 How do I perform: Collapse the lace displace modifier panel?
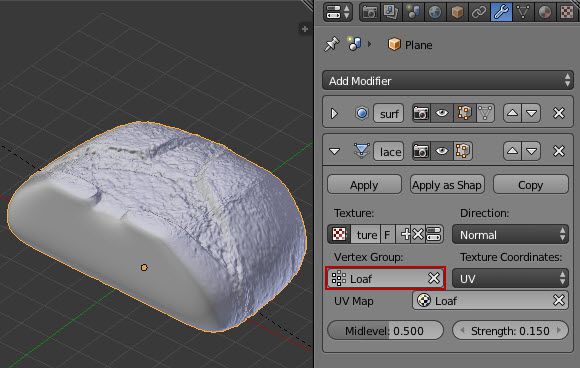[x=334, y=151]
